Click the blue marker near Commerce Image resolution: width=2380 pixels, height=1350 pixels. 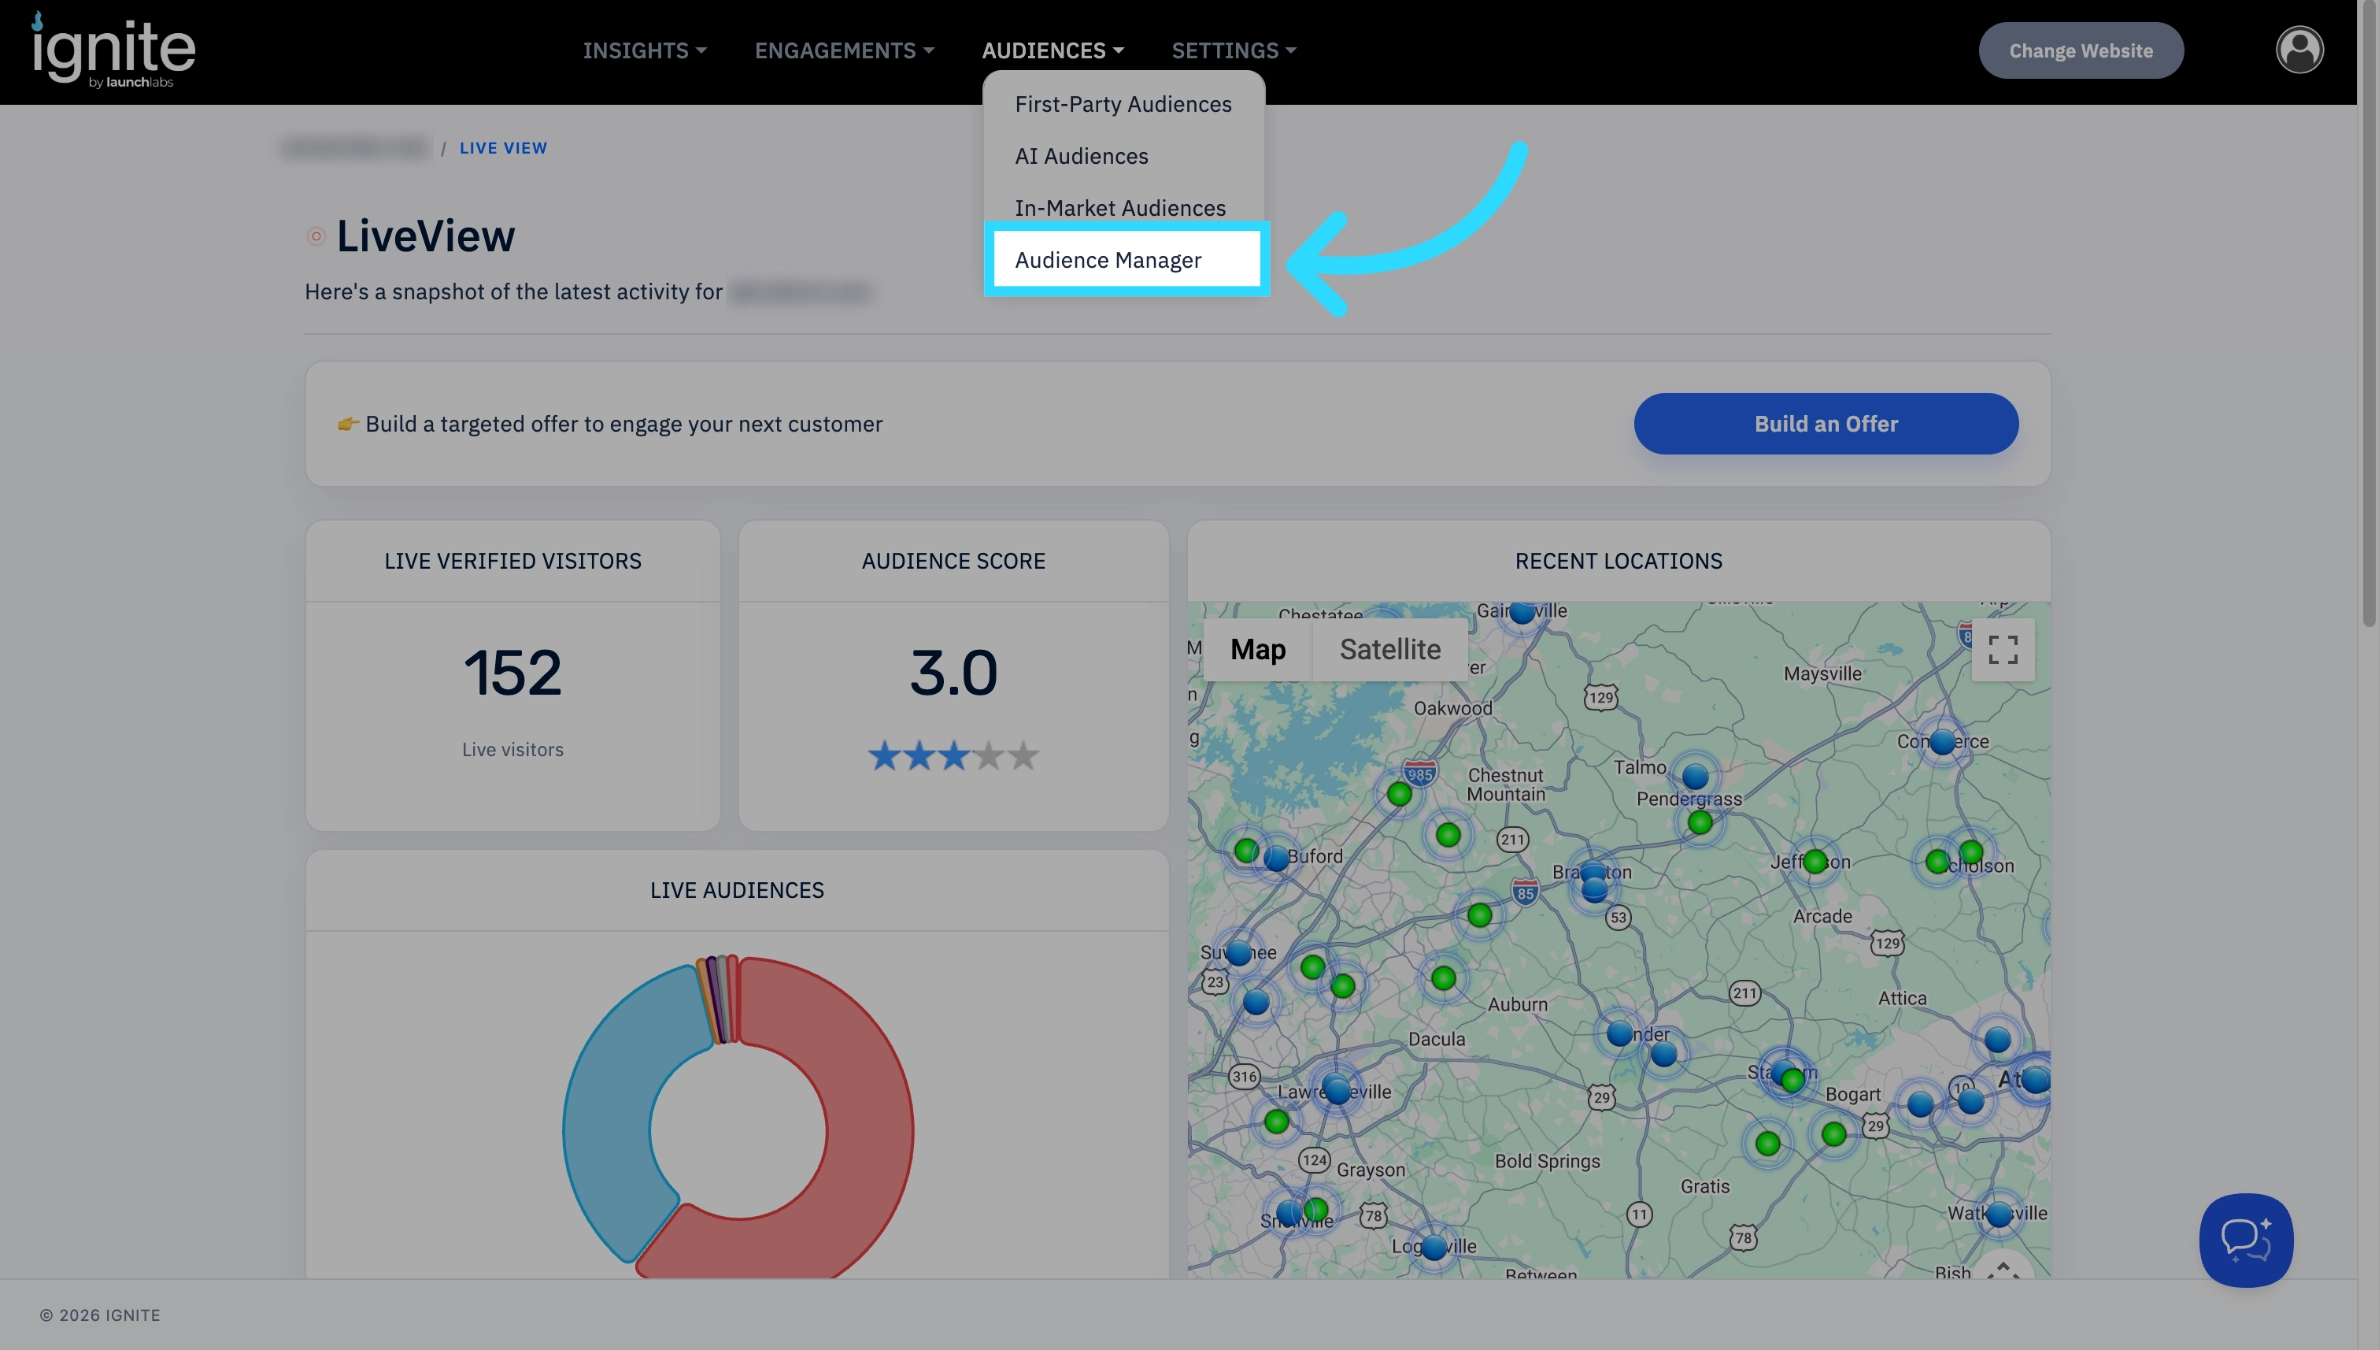click(x=1942, y=742)
